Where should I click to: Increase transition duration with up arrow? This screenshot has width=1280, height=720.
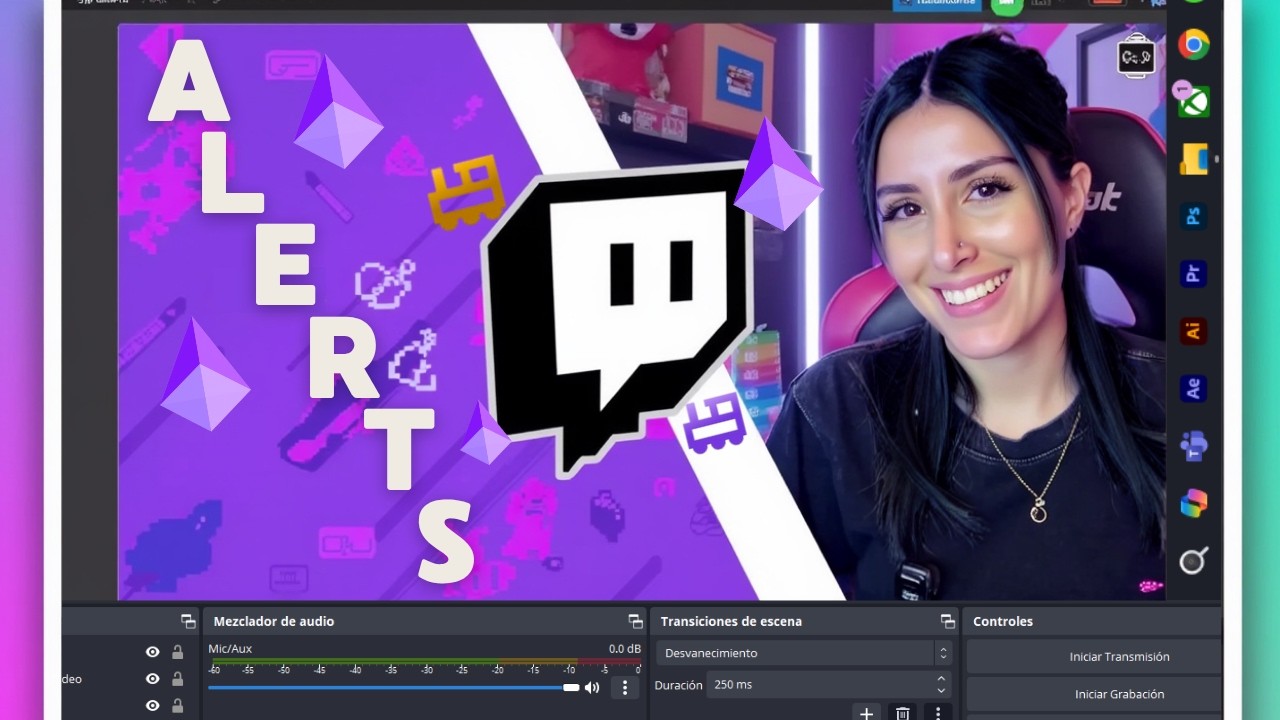941,679
